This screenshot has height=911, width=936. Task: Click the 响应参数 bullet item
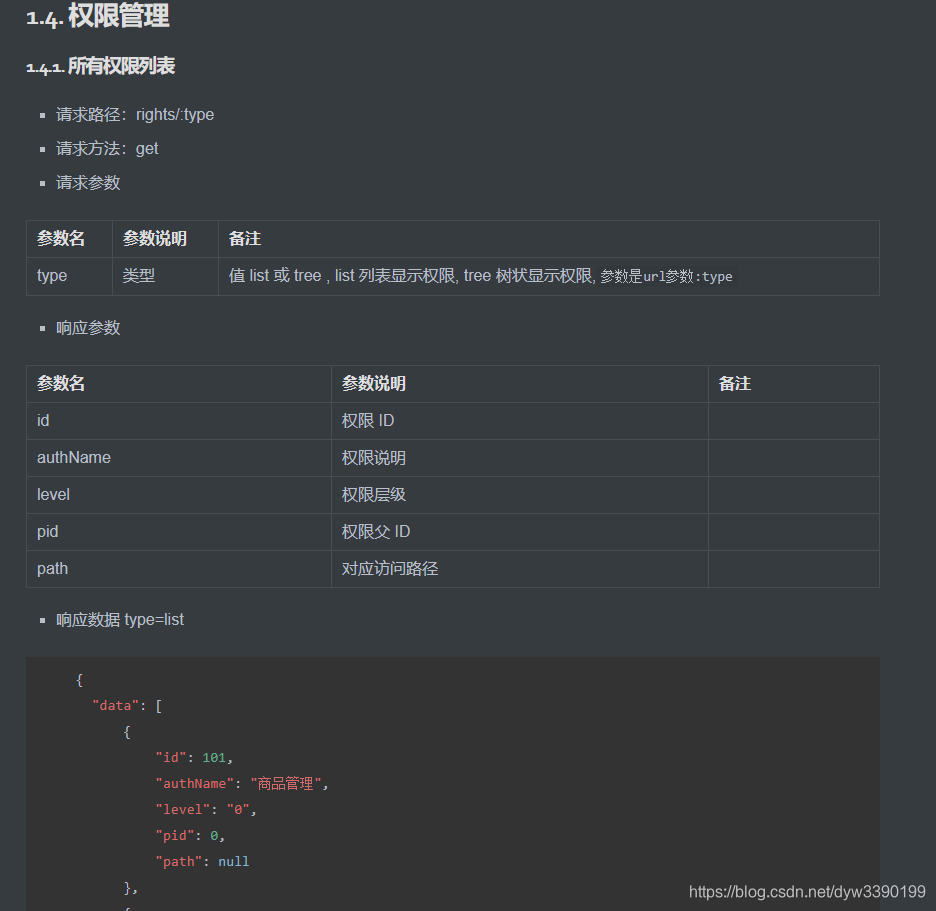(x=86, y=327)
